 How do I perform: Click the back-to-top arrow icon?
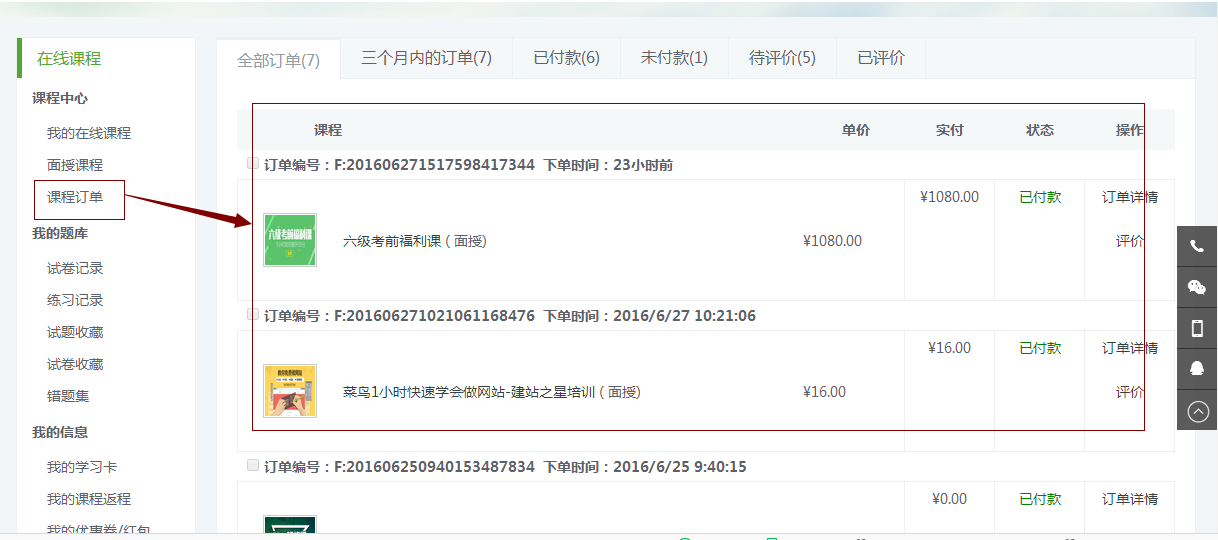tap(1197, 410)
